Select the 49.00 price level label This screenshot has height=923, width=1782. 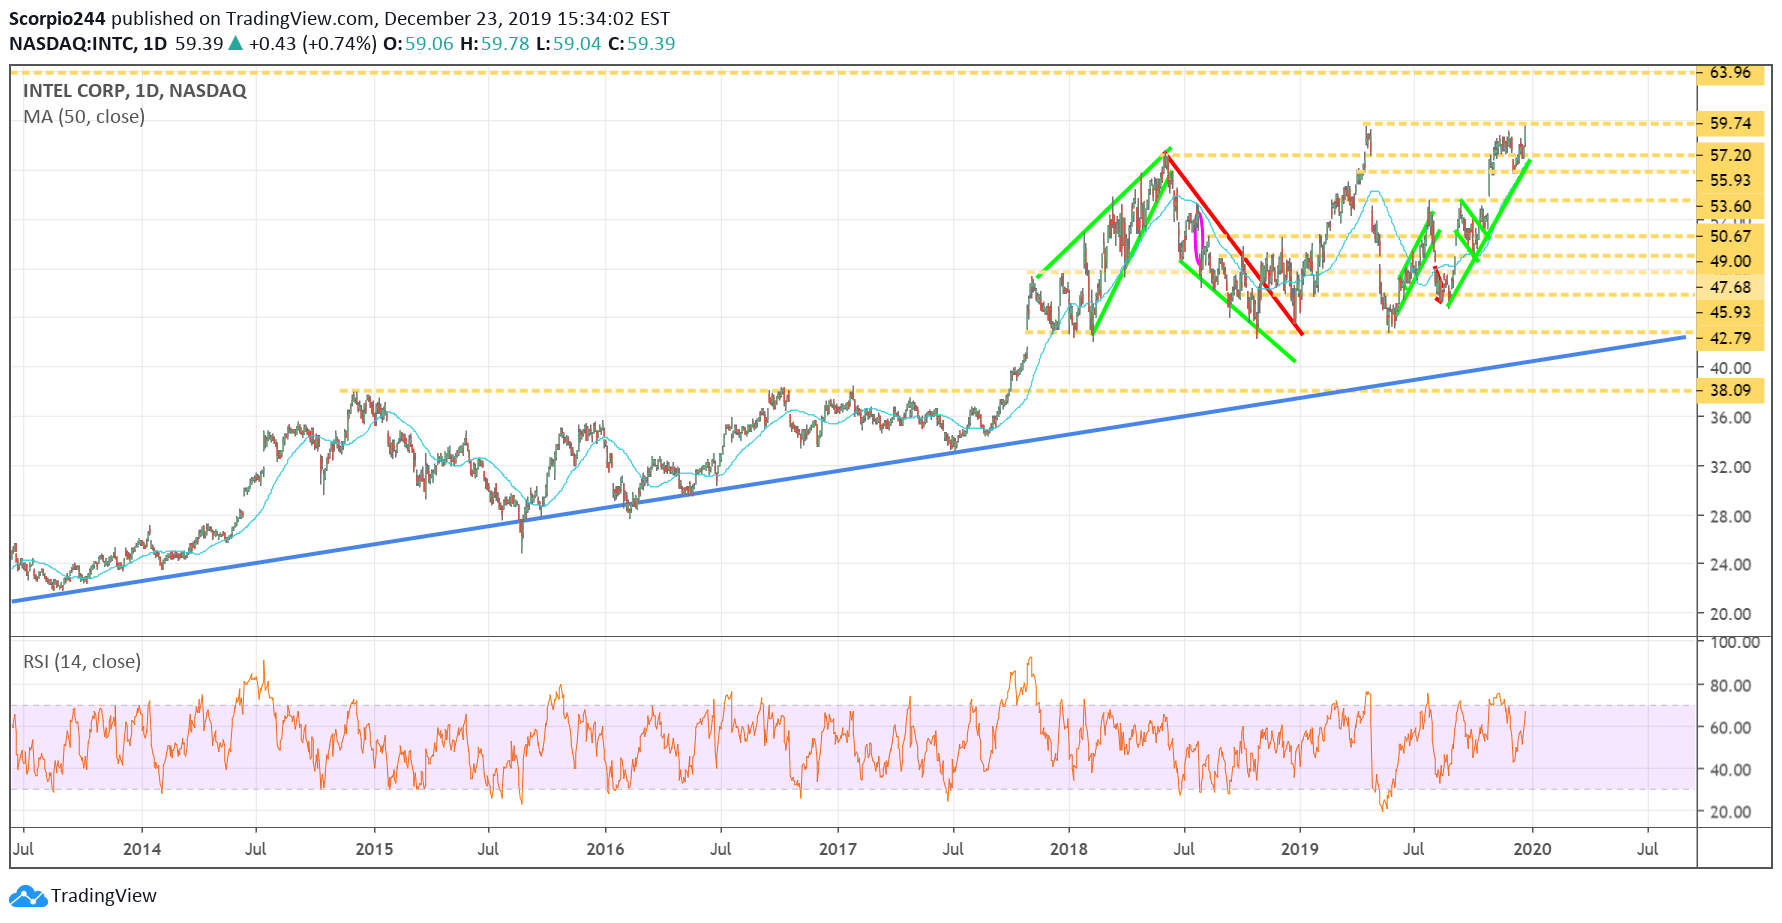[x=1730, y=261]
